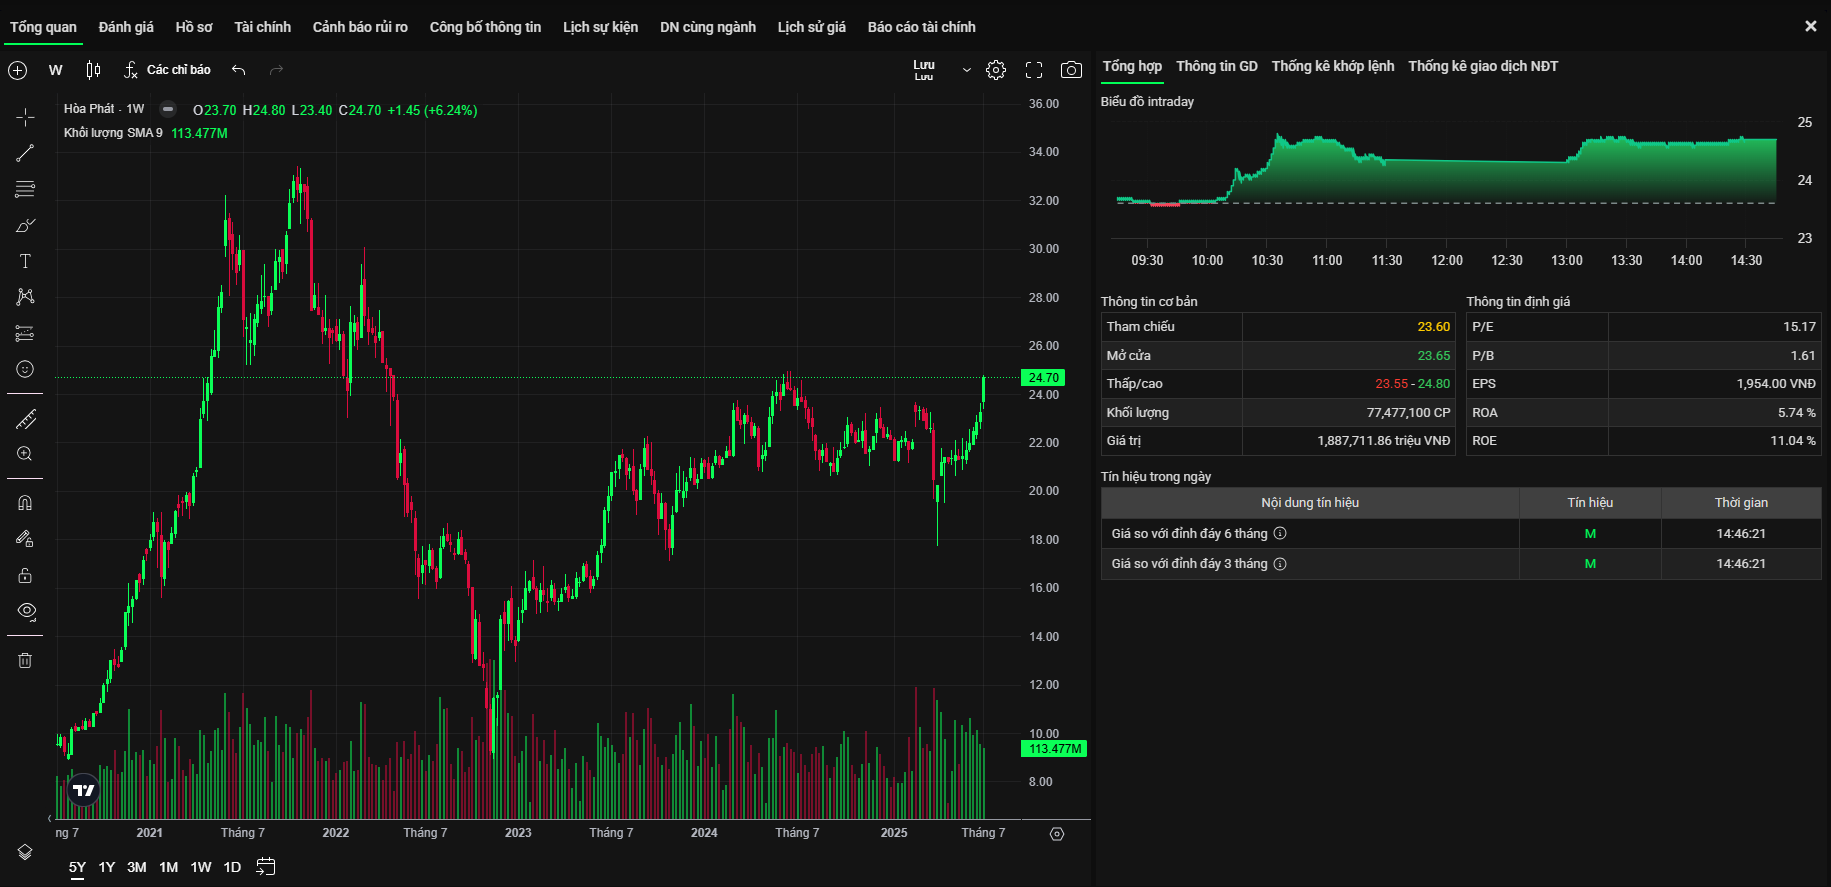Hide all drawings with eye icon
1831x887 pixels.
coord(27,611)
